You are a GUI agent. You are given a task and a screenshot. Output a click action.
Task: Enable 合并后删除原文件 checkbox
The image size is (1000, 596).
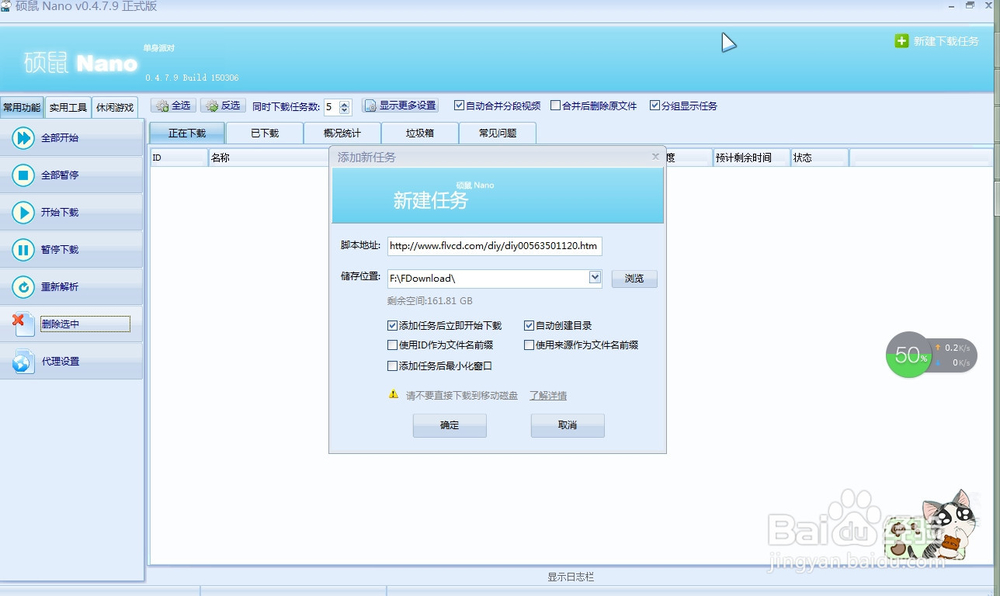[555, 106]
